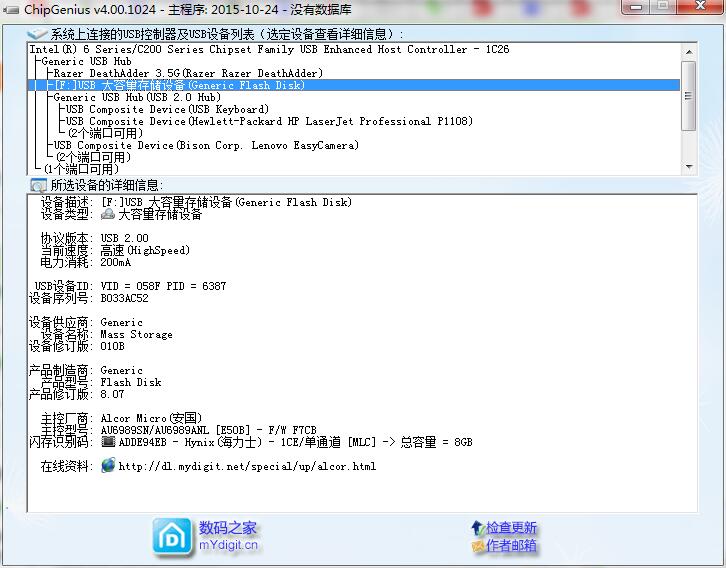726x568 pixels.
Task: Select the (1个端口可用) tree row
Action: click(81, 169)
